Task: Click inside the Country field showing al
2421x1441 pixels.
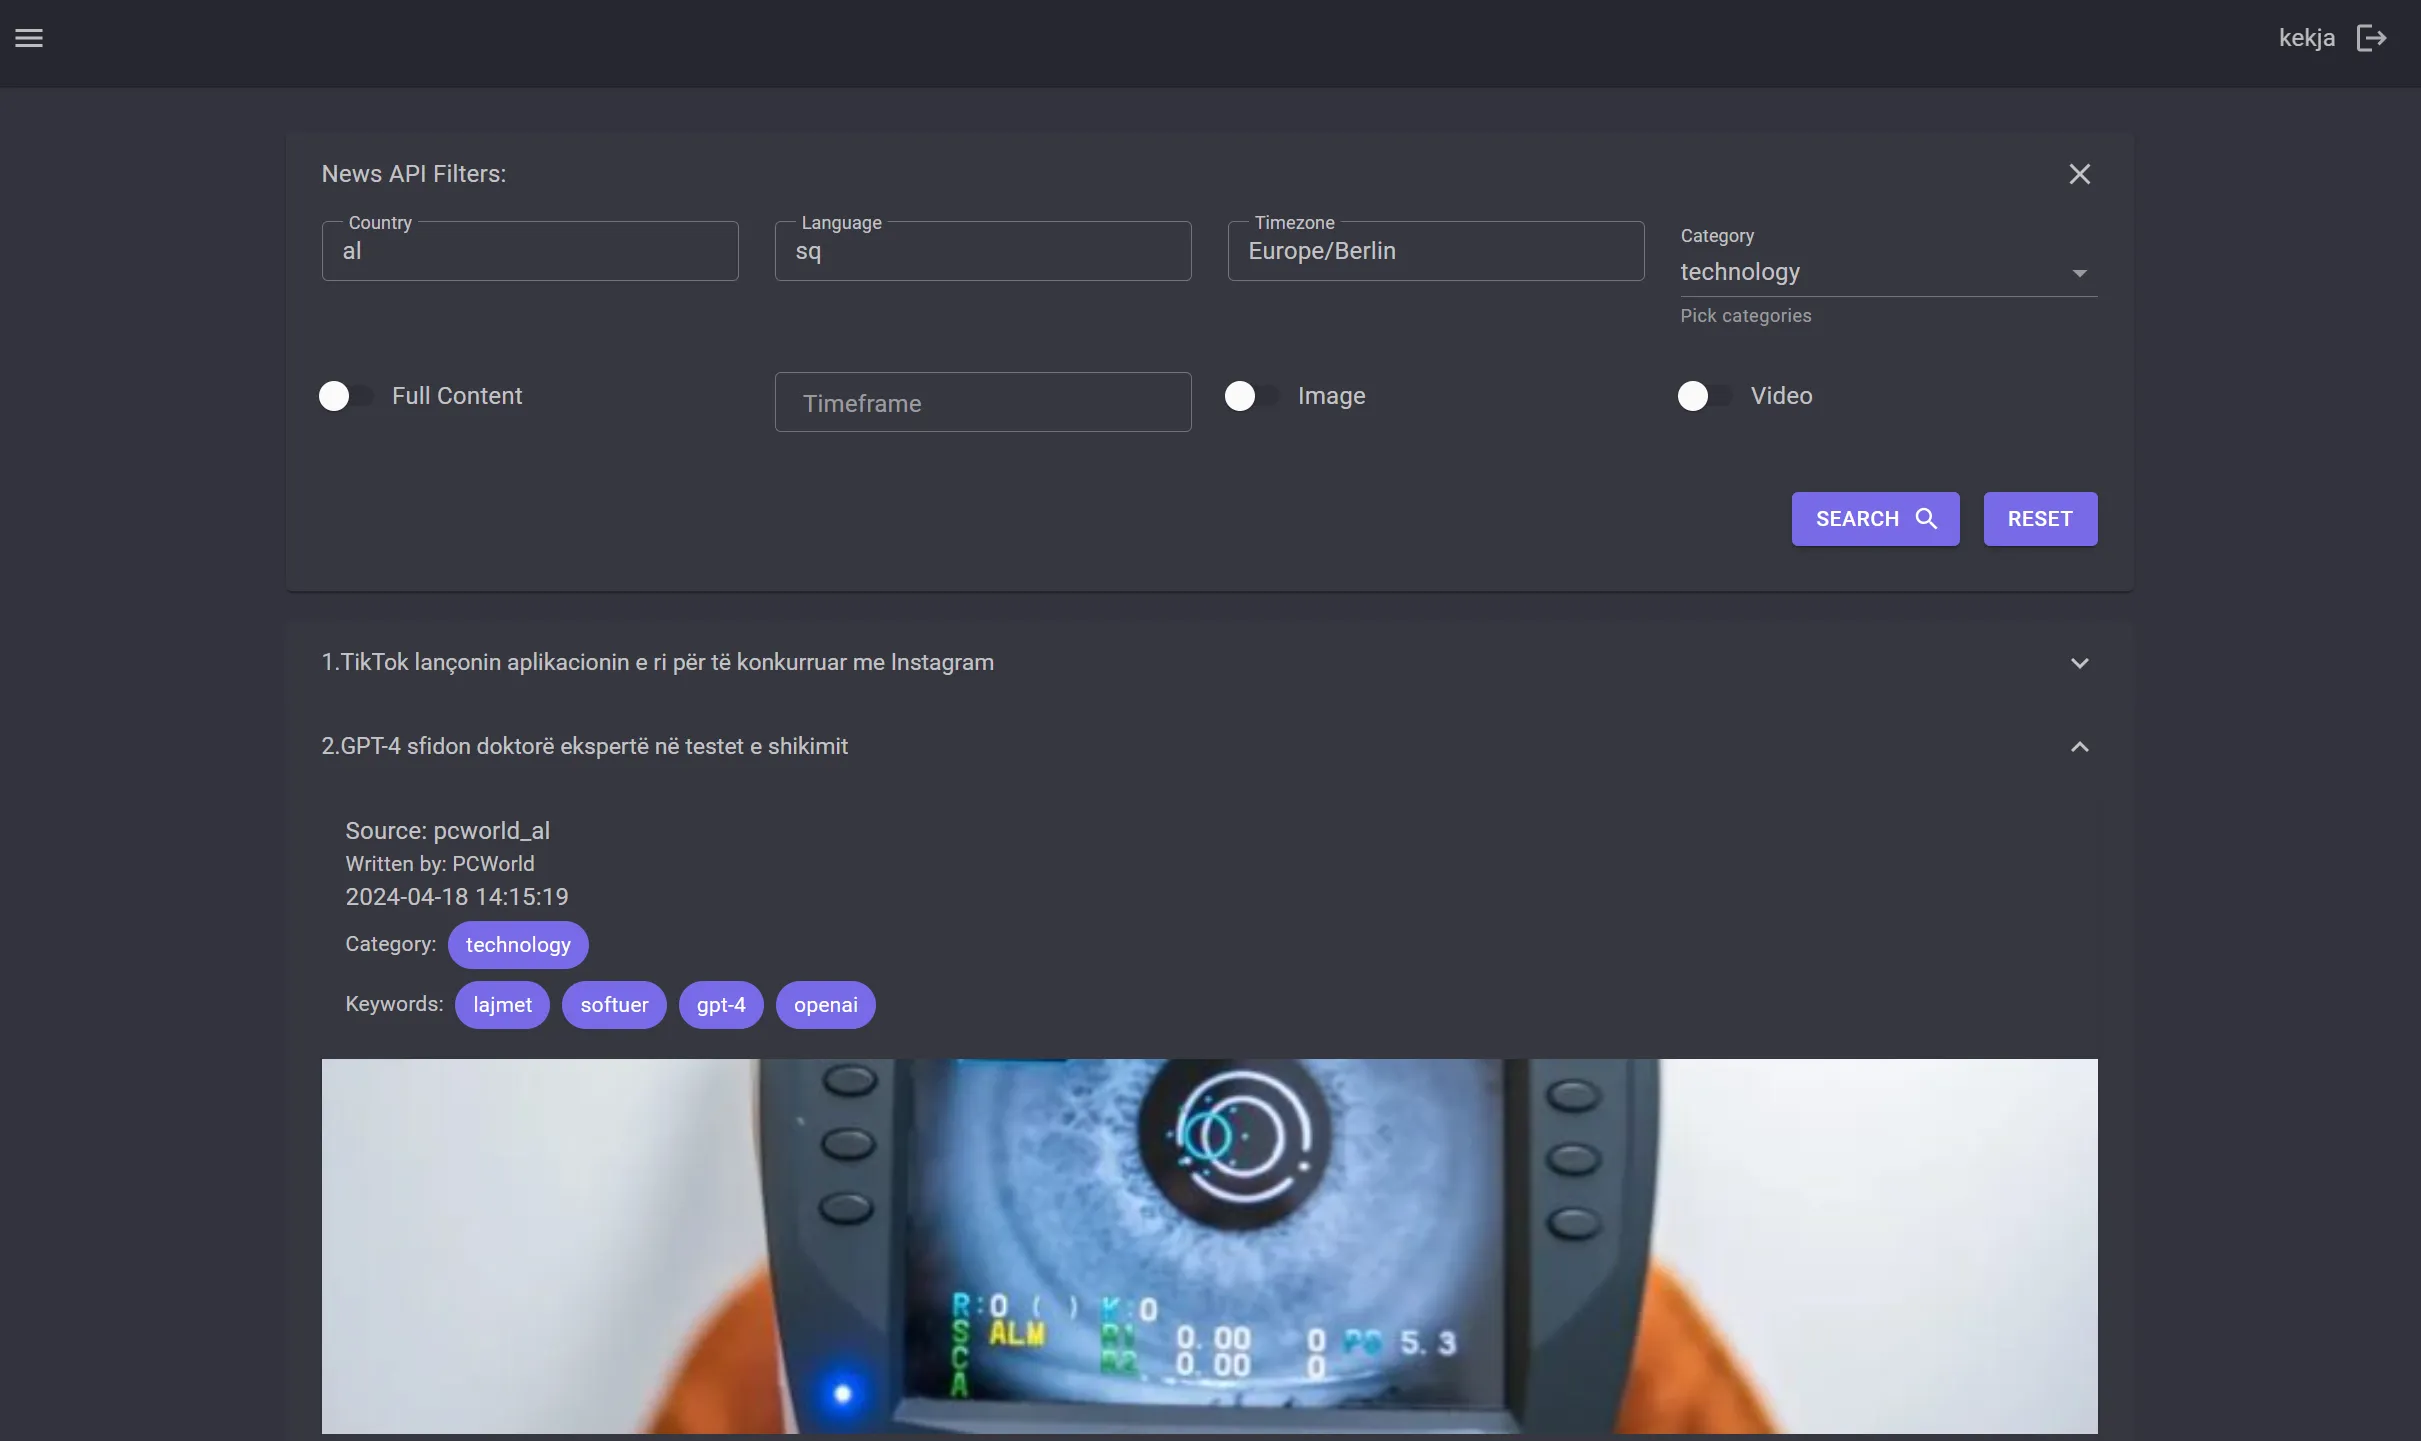Action: pos(530,251)
